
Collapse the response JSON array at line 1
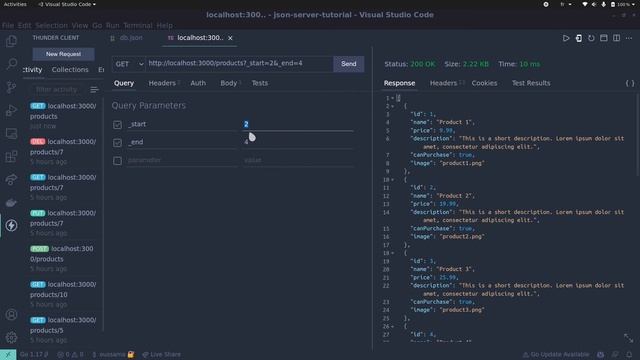click(x=393, y=98)
